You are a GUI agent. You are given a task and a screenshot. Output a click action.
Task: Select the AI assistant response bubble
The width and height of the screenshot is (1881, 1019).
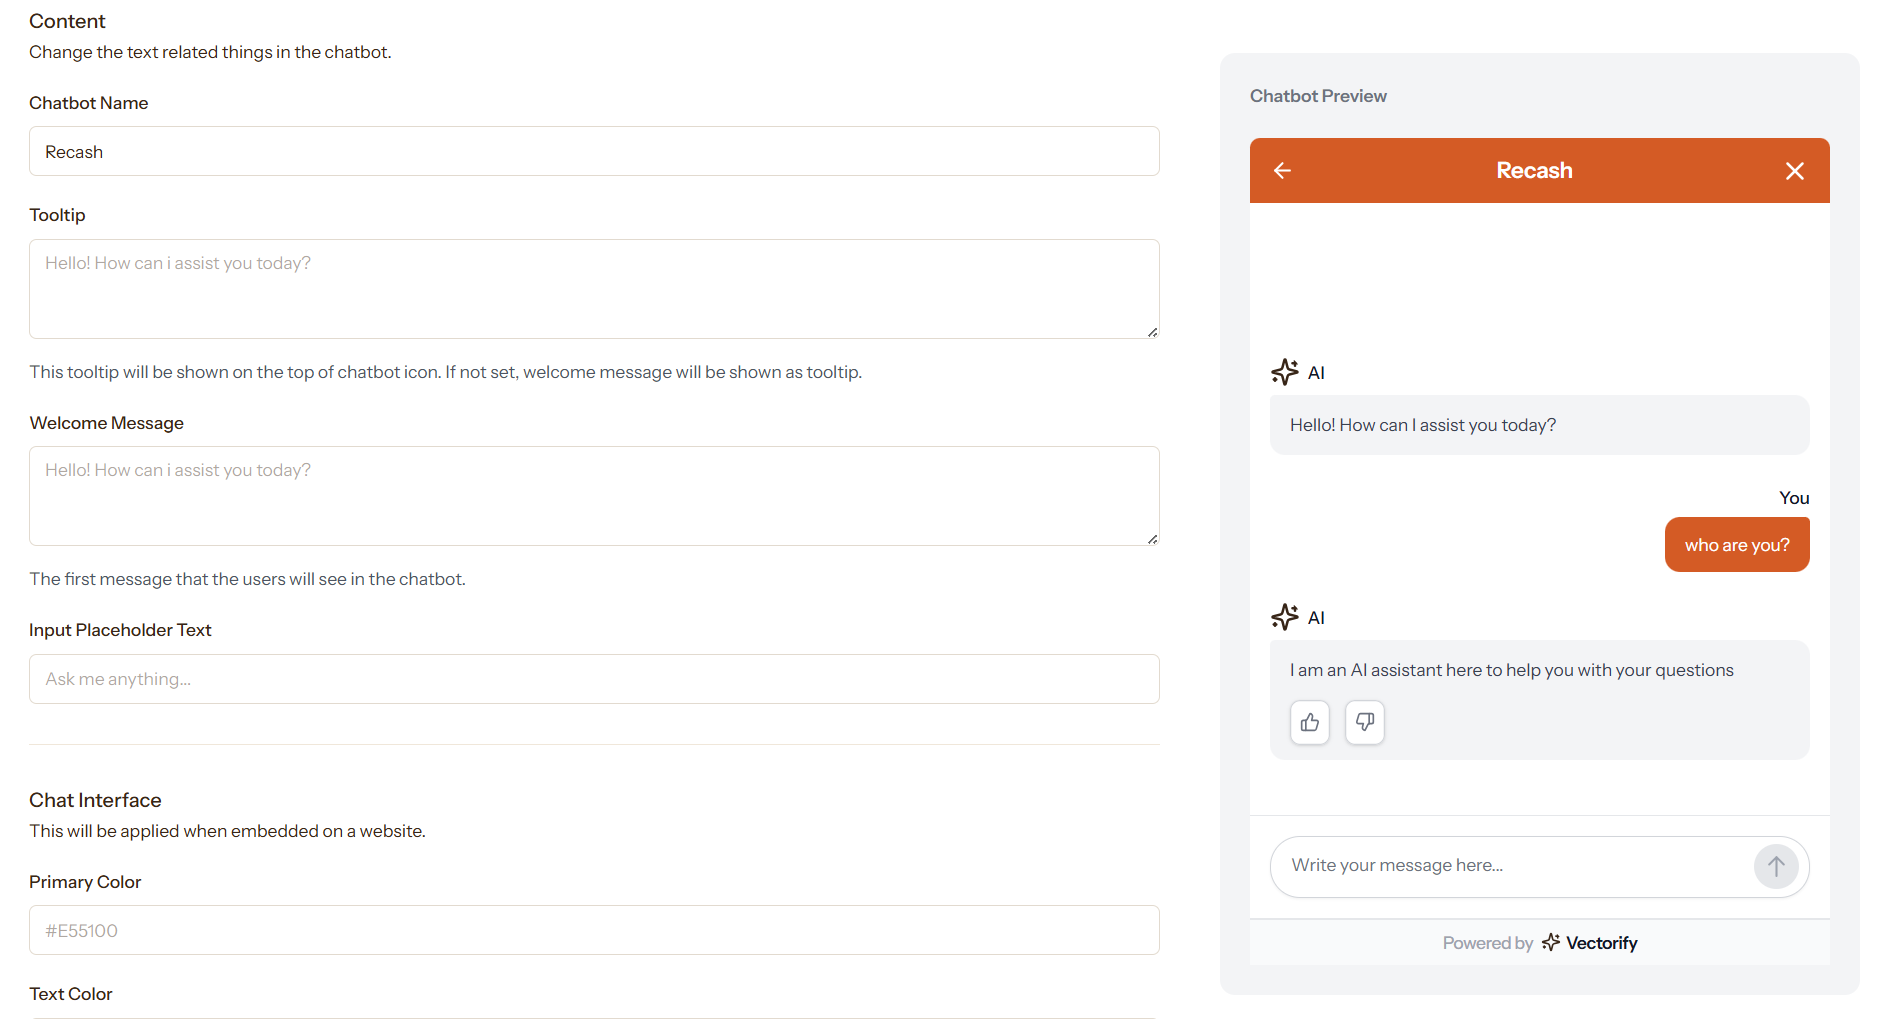pos(1512,670)
